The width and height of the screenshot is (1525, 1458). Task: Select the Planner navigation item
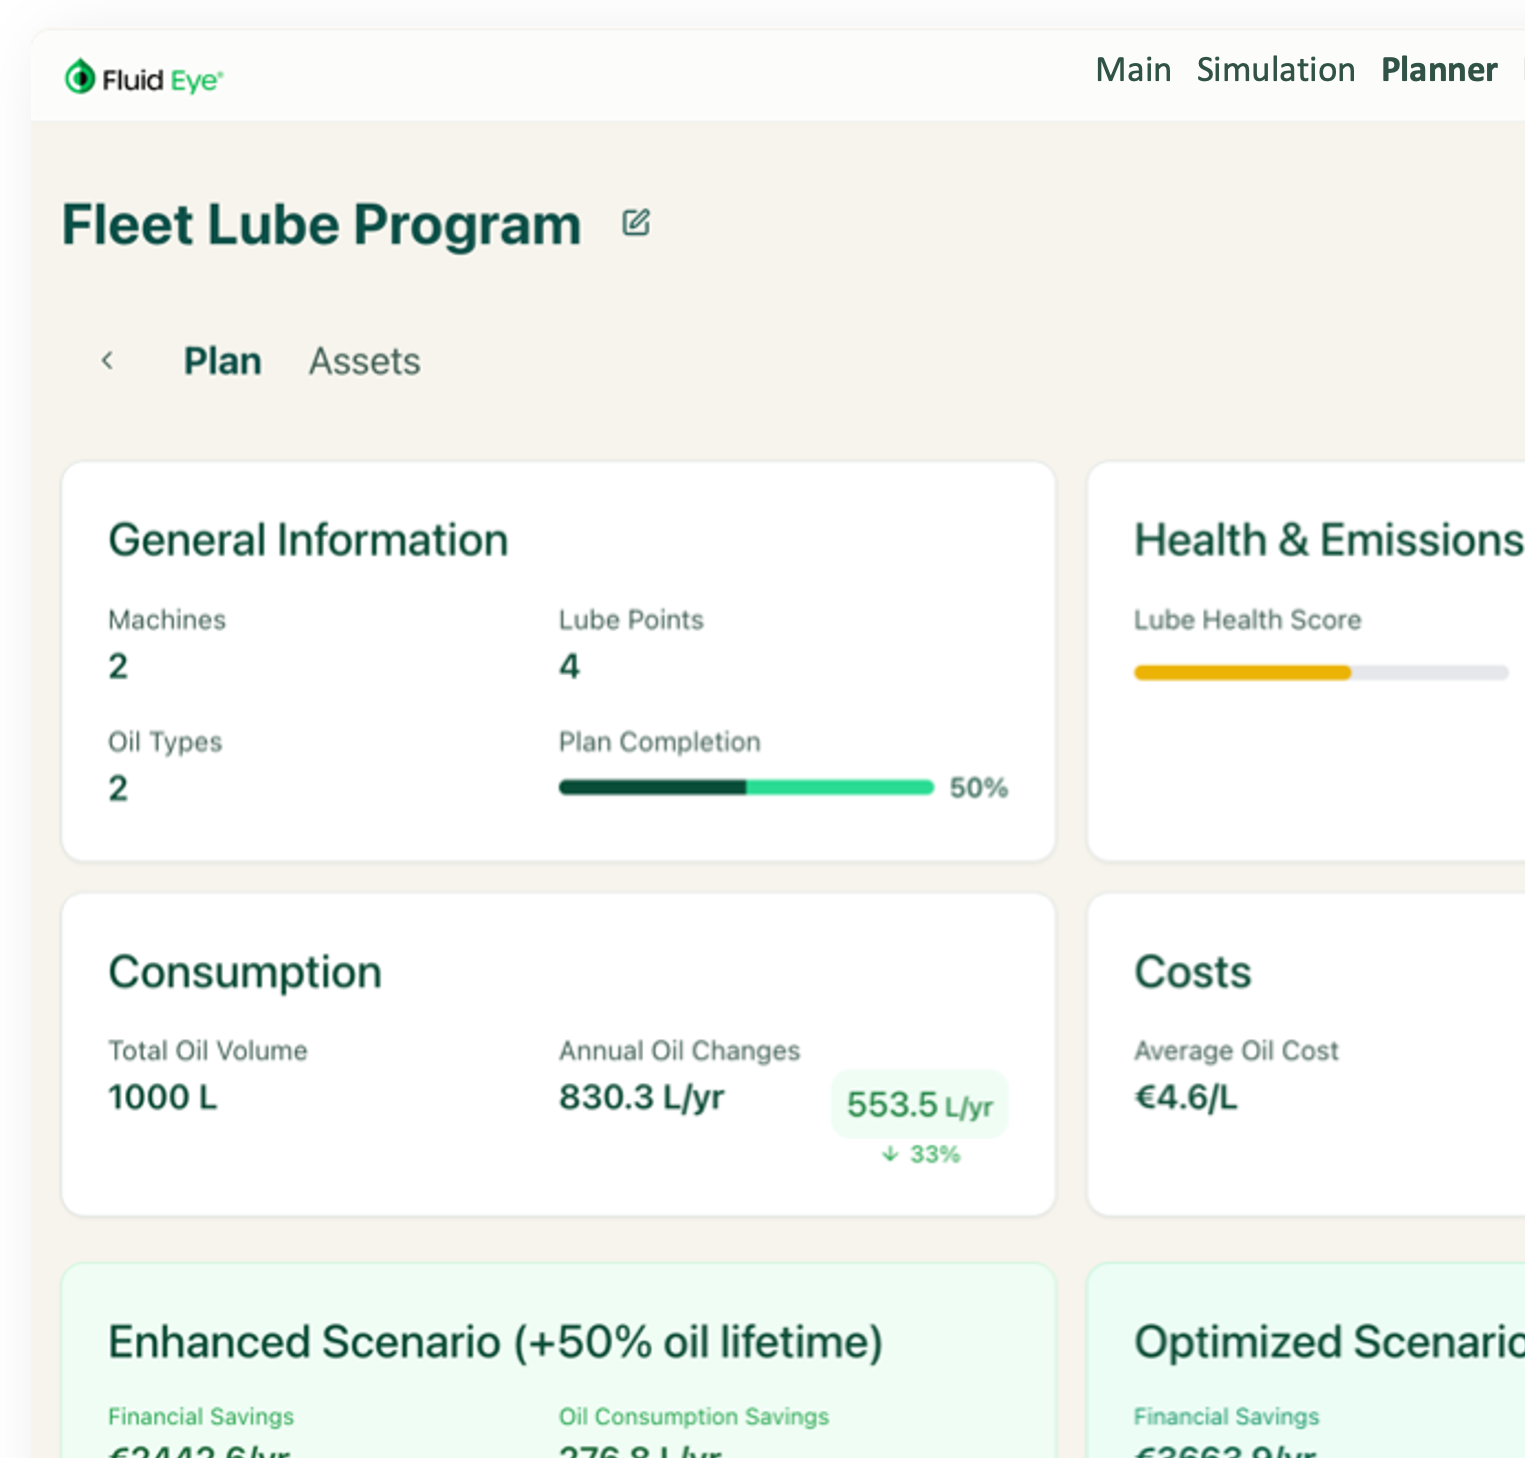(1438, 70)
